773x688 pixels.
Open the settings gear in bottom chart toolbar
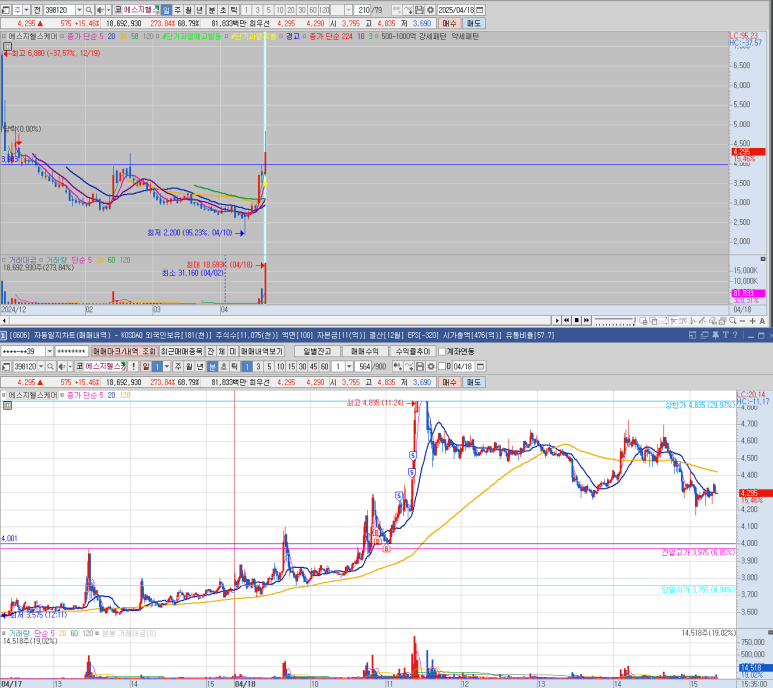pos(431,367)
